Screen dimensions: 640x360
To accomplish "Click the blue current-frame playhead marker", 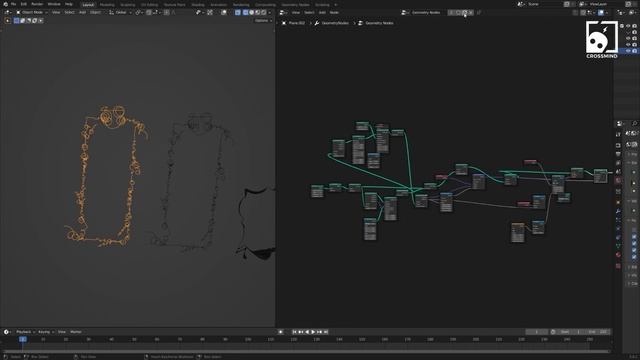I will click(23, 339).
